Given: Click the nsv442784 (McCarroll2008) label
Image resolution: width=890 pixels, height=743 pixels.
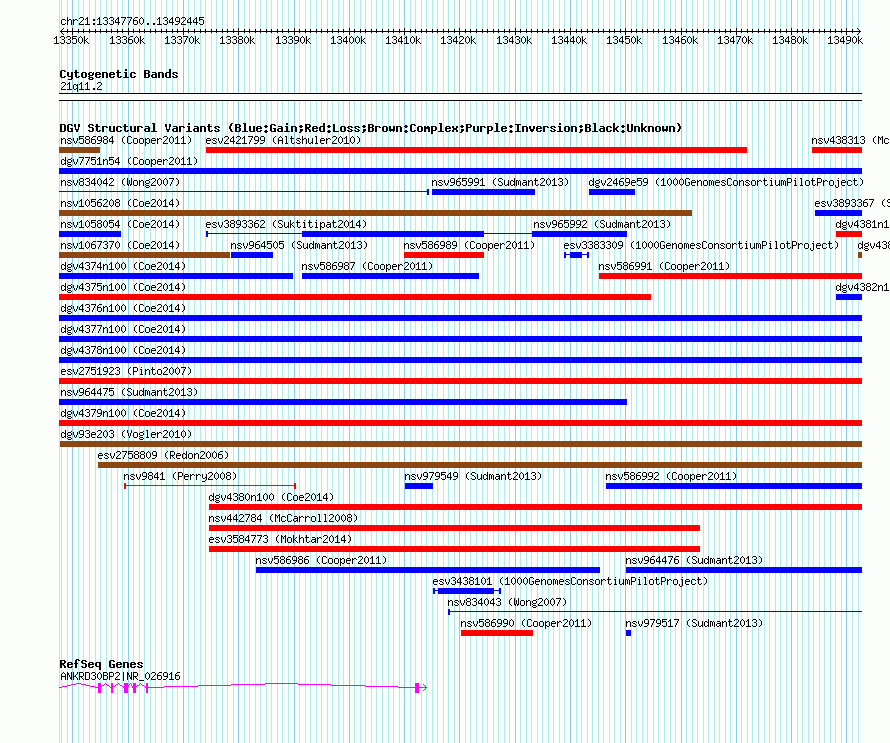Looking at the screenshot, I should pos(283,518).
